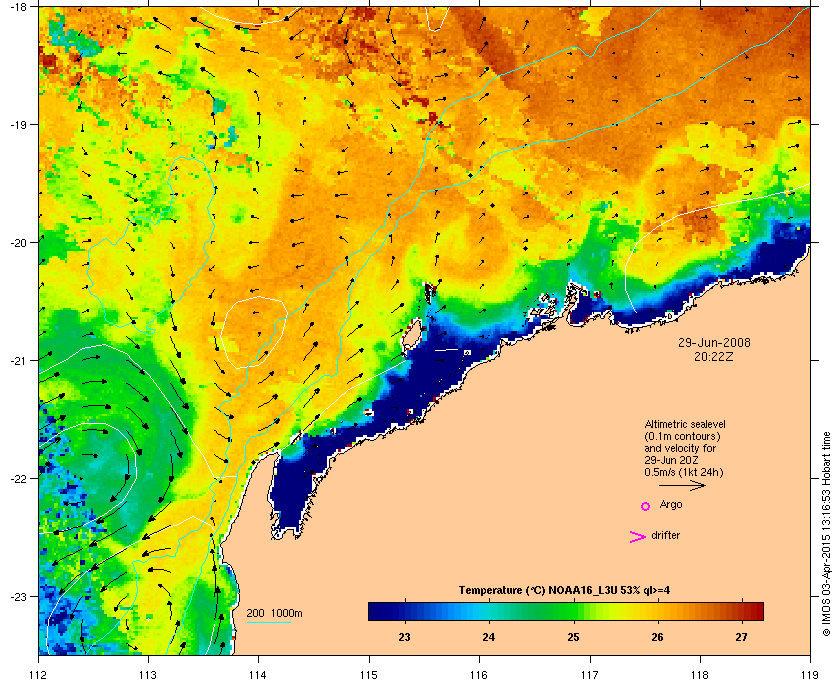Viewport: 840px width, 680px height.
Task: Click the 0.5m/s velocity scale arrow
Action: (682, 486)
